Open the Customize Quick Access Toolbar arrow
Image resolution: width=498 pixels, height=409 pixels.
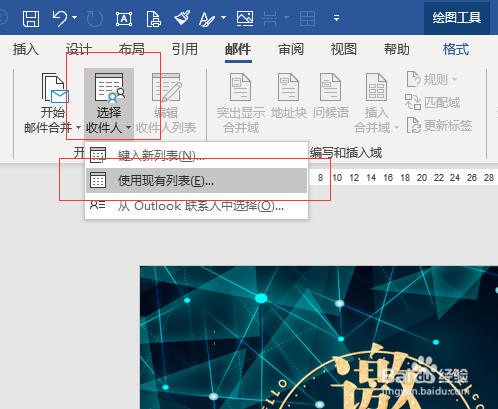pyautogui.click(x=337, y=18)
